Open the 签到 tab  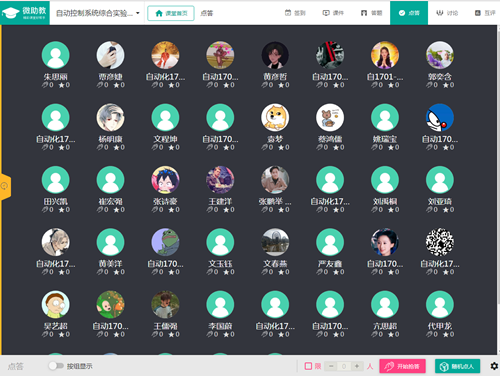pyautogui.click(x=295, y=13)
